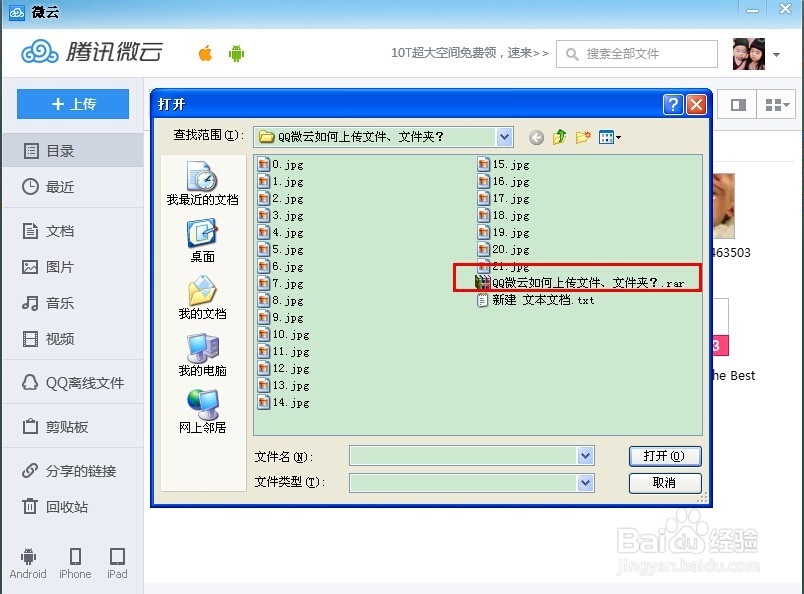Open QQ离线文件 in sidebar
Image resolution: width=804 pixels, height=594 pixels.
coord(73,383)
